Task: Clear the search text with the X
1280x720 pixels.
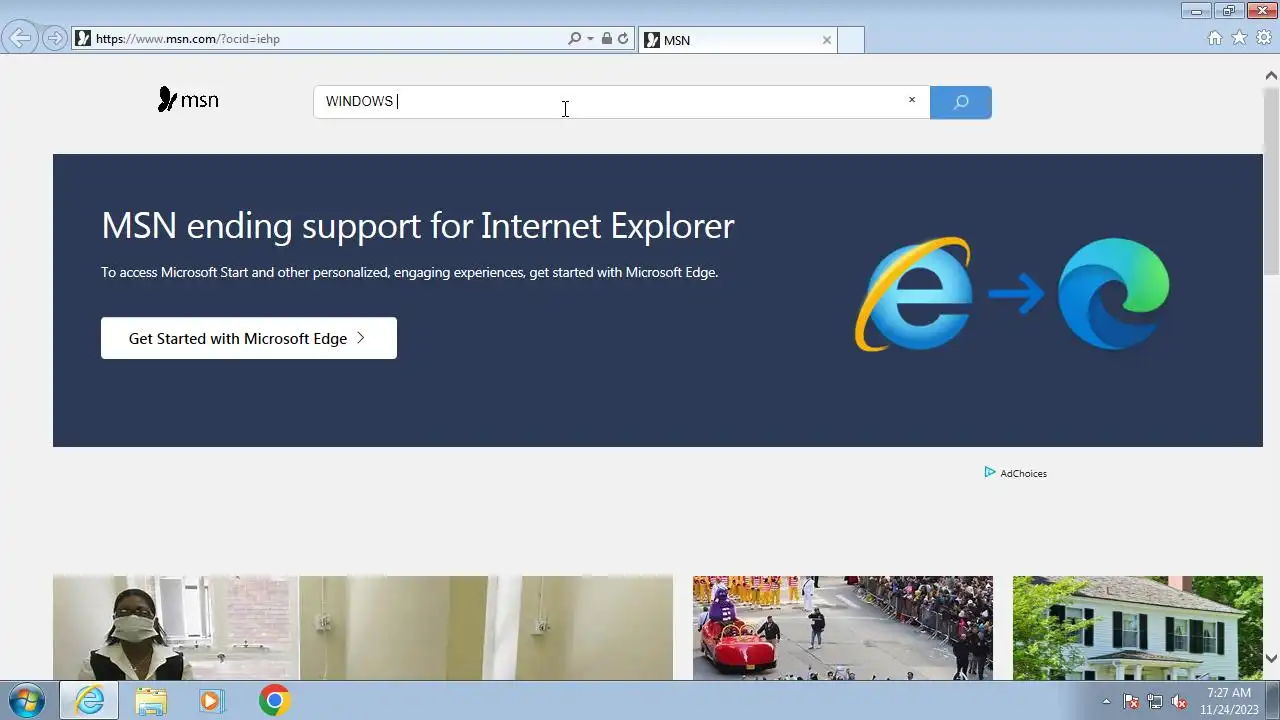Action: (x=911, y=100)
